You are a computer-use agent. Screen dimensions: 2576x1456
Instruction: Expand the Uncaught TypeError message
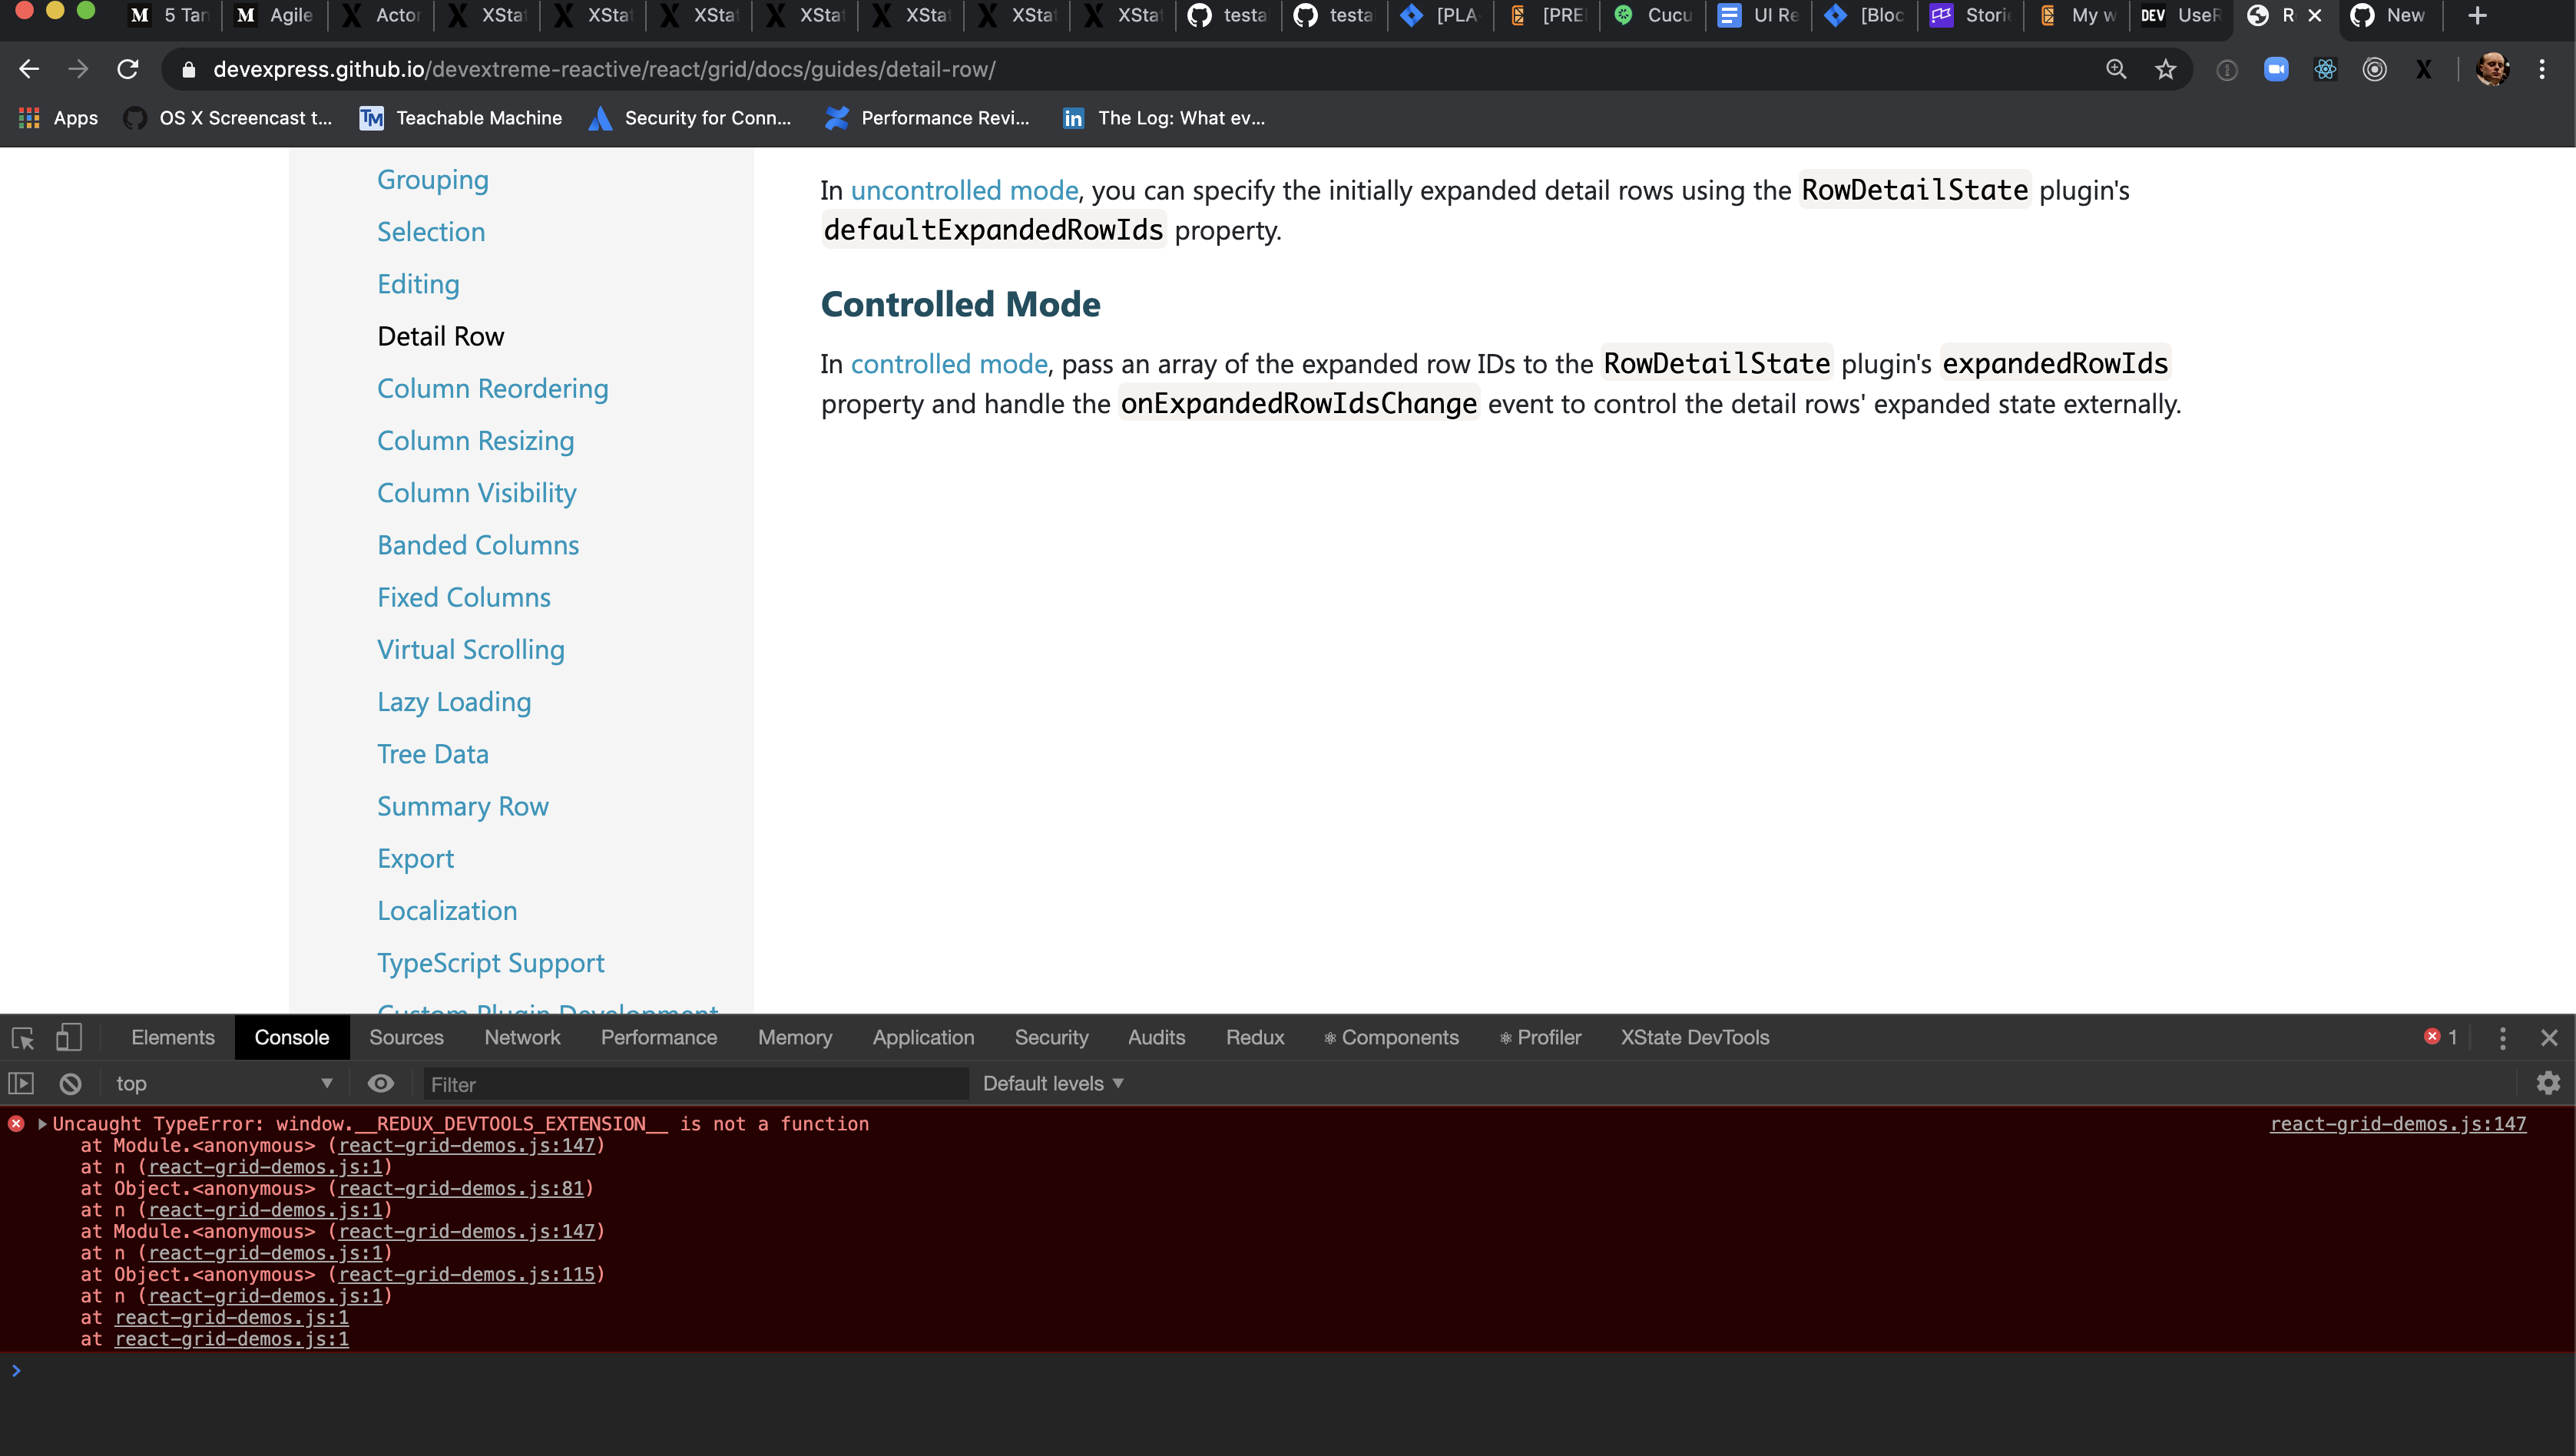[43, 1124]
